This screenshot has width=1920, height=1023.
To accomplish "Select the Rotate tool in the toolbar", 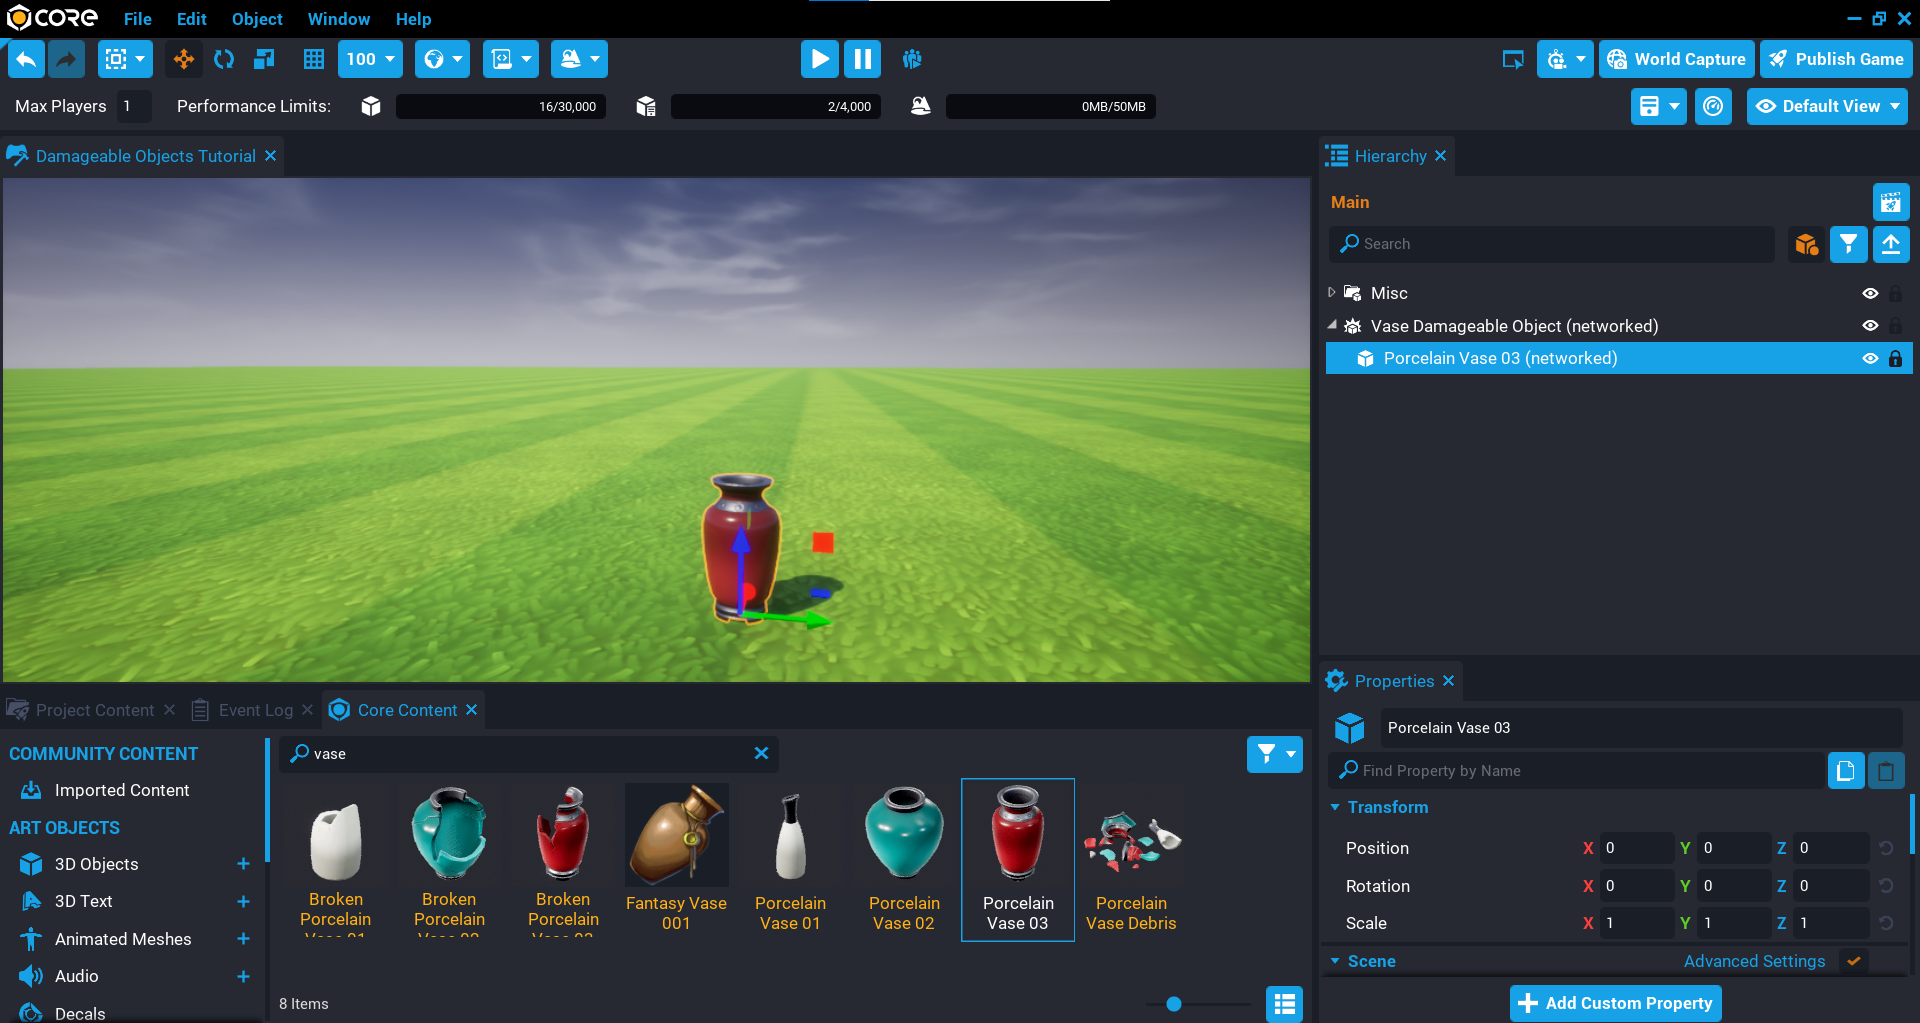I will (223, 59).
